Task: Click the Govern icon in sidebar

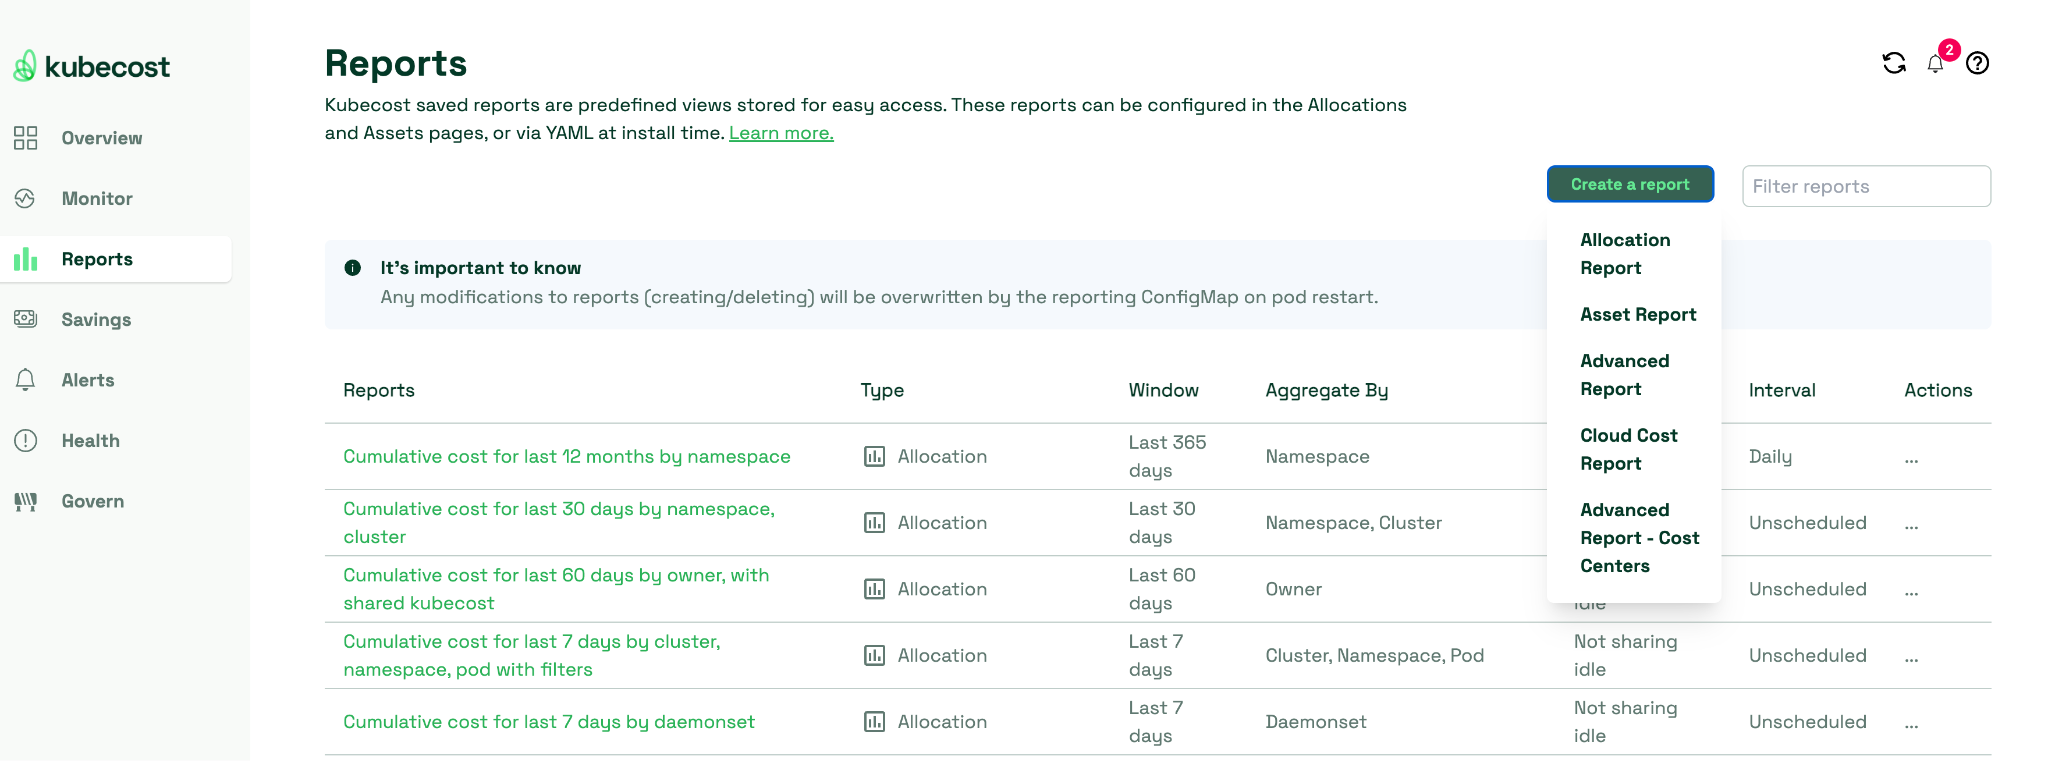Action: (26, 501)
